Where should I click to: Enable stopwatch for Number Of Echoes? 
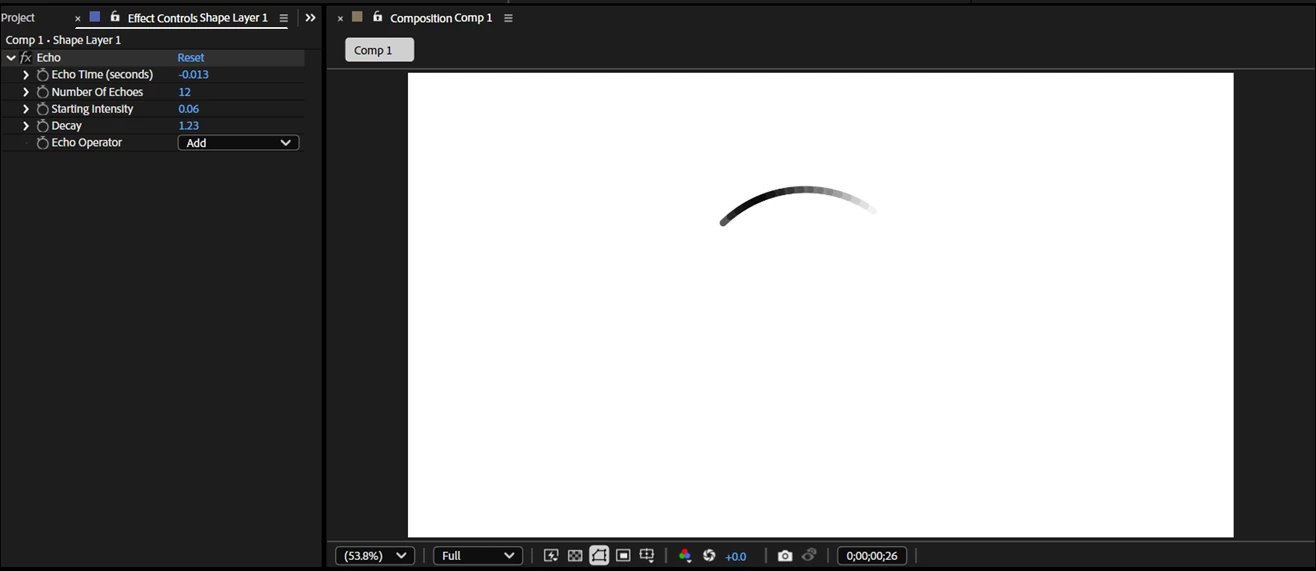42,92
